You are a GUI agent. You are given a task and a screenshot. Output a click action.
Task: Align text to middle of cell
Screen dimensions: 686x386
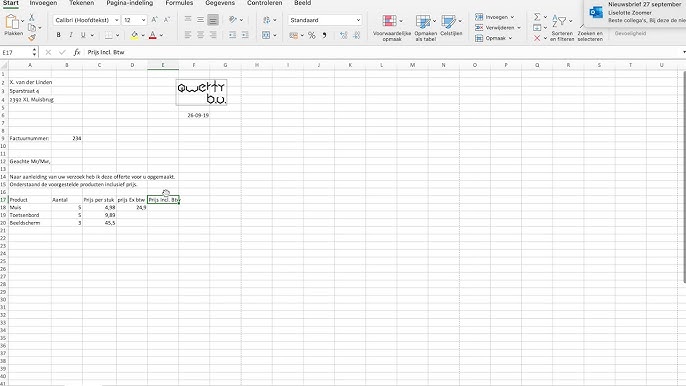200,20
